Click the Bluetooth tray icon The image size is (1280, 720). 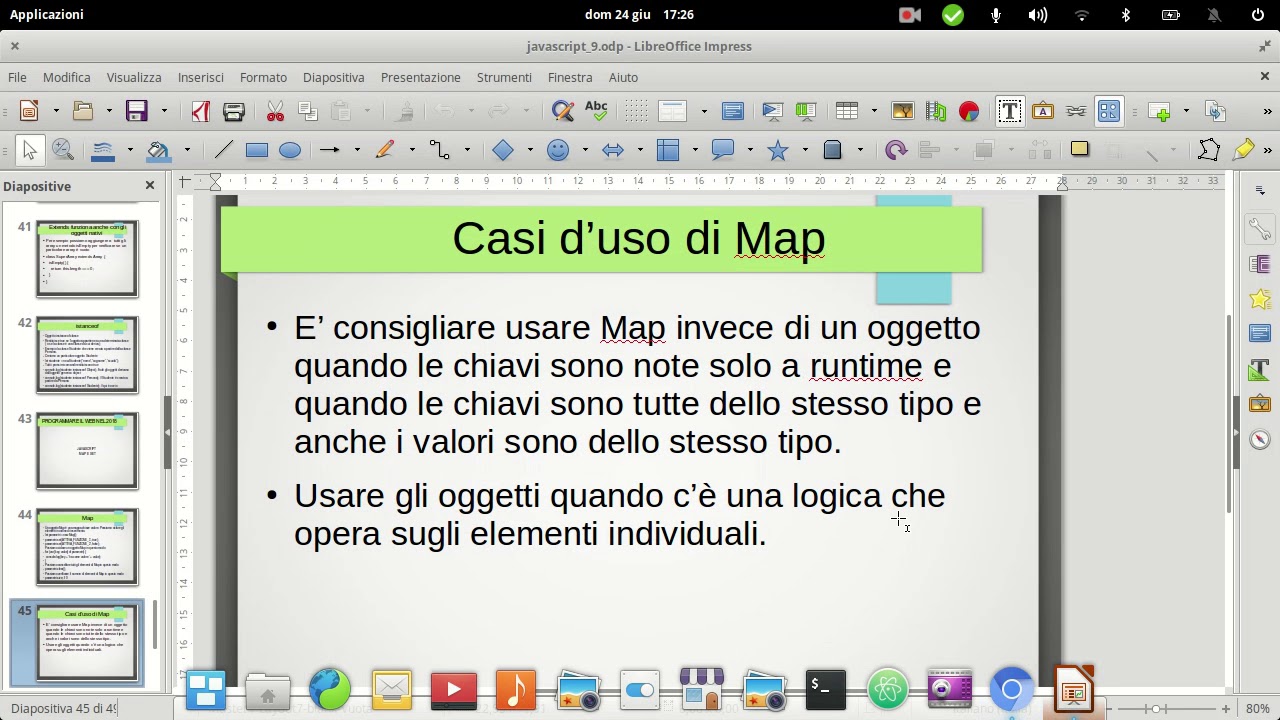[x=1125, y=14]
